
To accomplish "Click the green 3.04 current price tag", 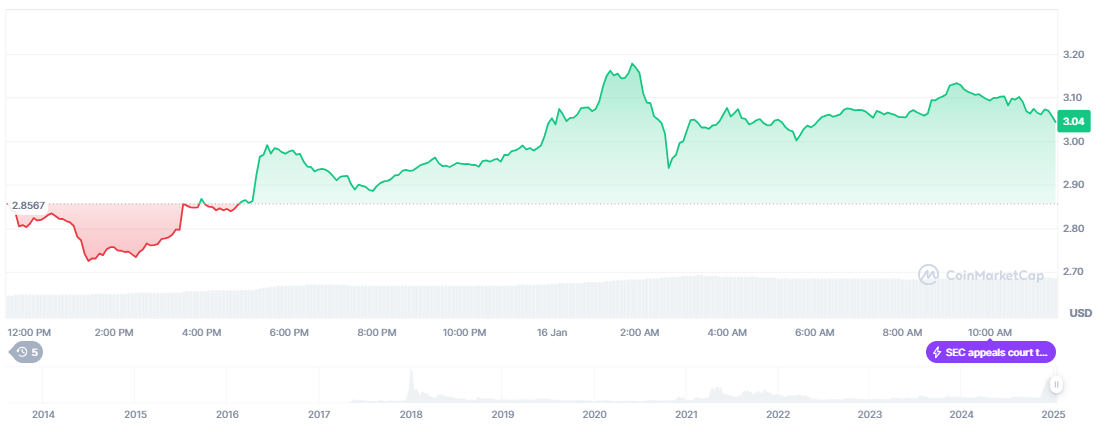I will [1073, 122].
